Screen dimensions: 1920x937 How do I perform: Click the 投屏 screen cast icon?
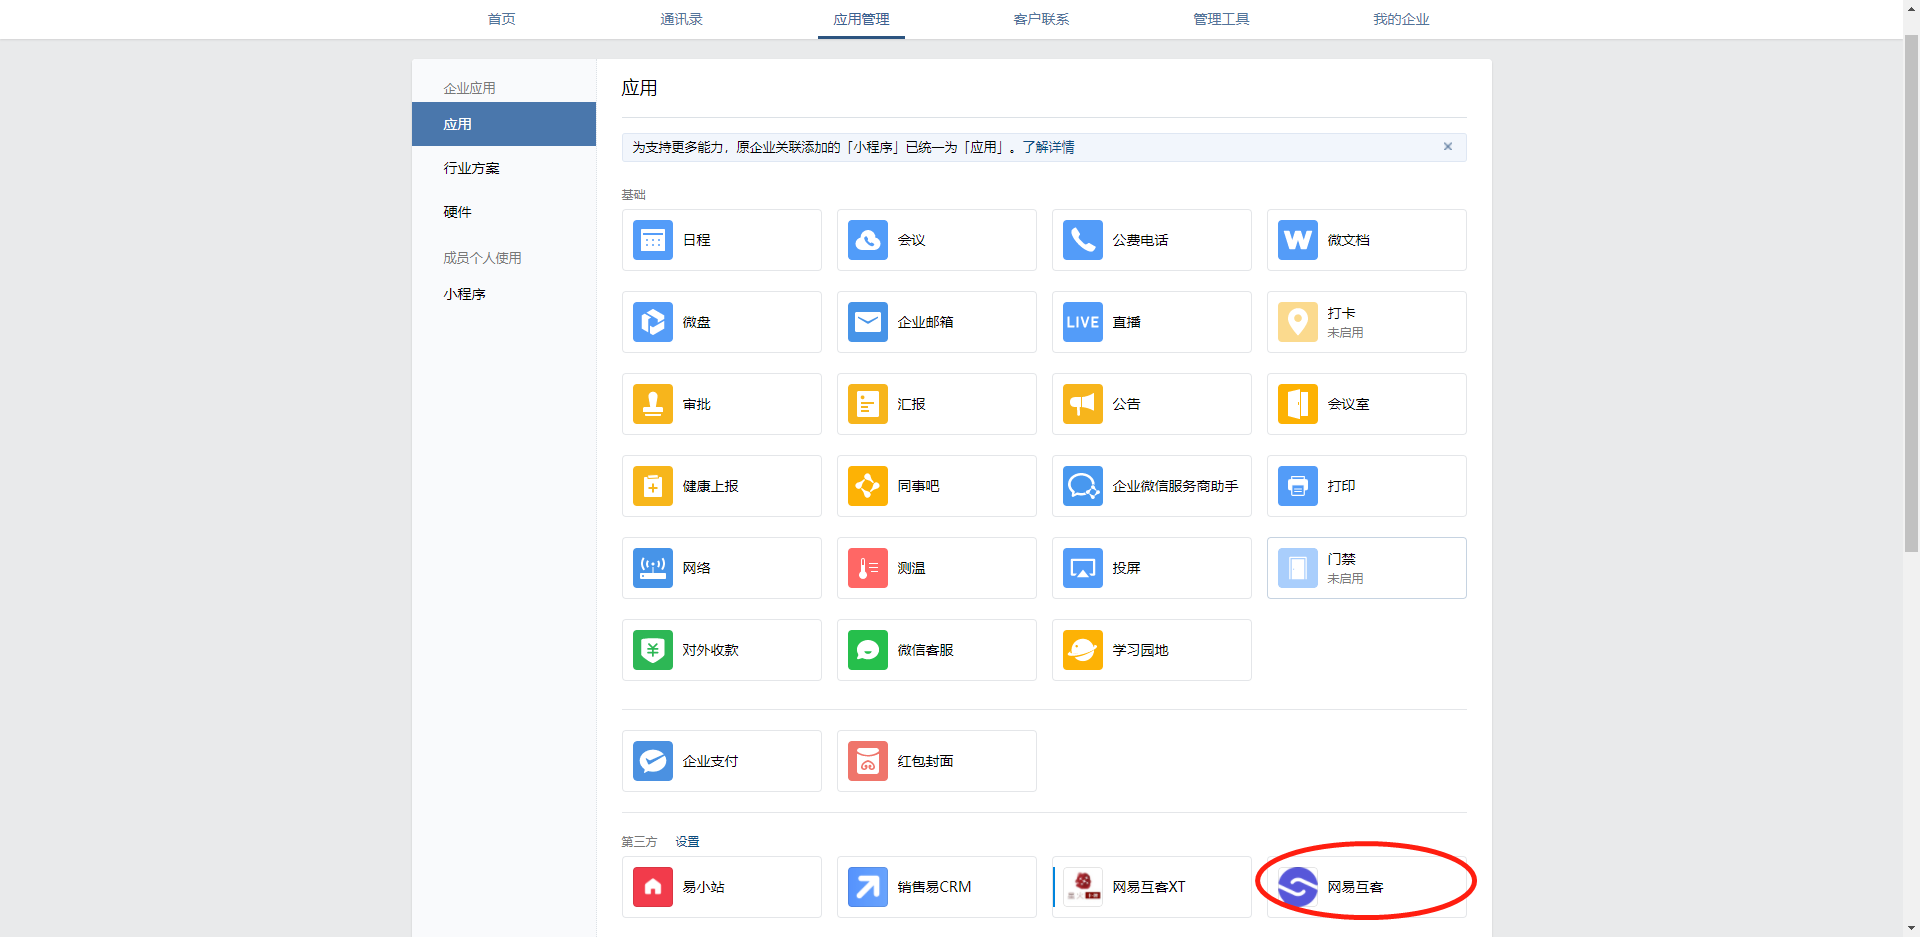point(1082,568)
